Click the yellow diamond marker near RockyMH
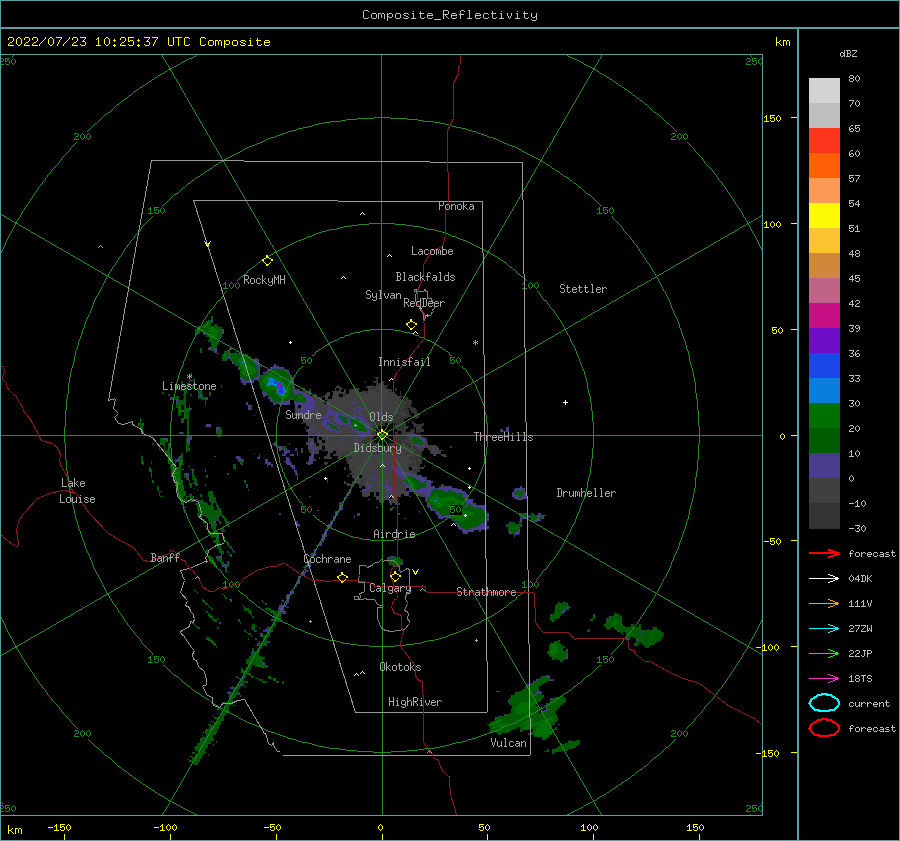 click(x=267, y=261)
